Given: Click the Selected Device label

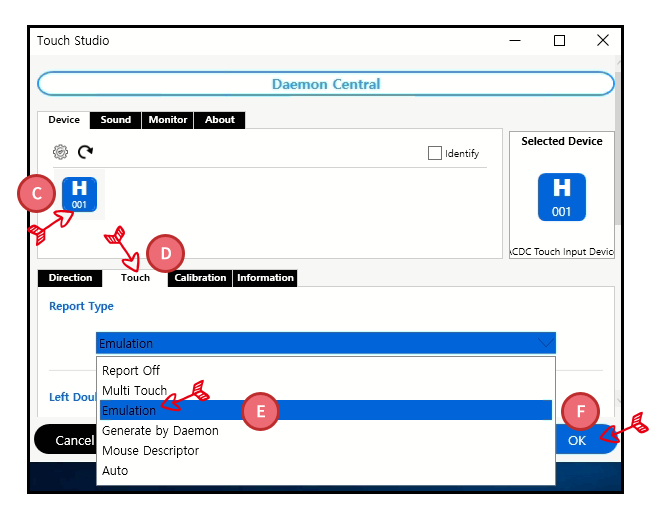Looking at the screenshot, I should click(x=561, y=141).
